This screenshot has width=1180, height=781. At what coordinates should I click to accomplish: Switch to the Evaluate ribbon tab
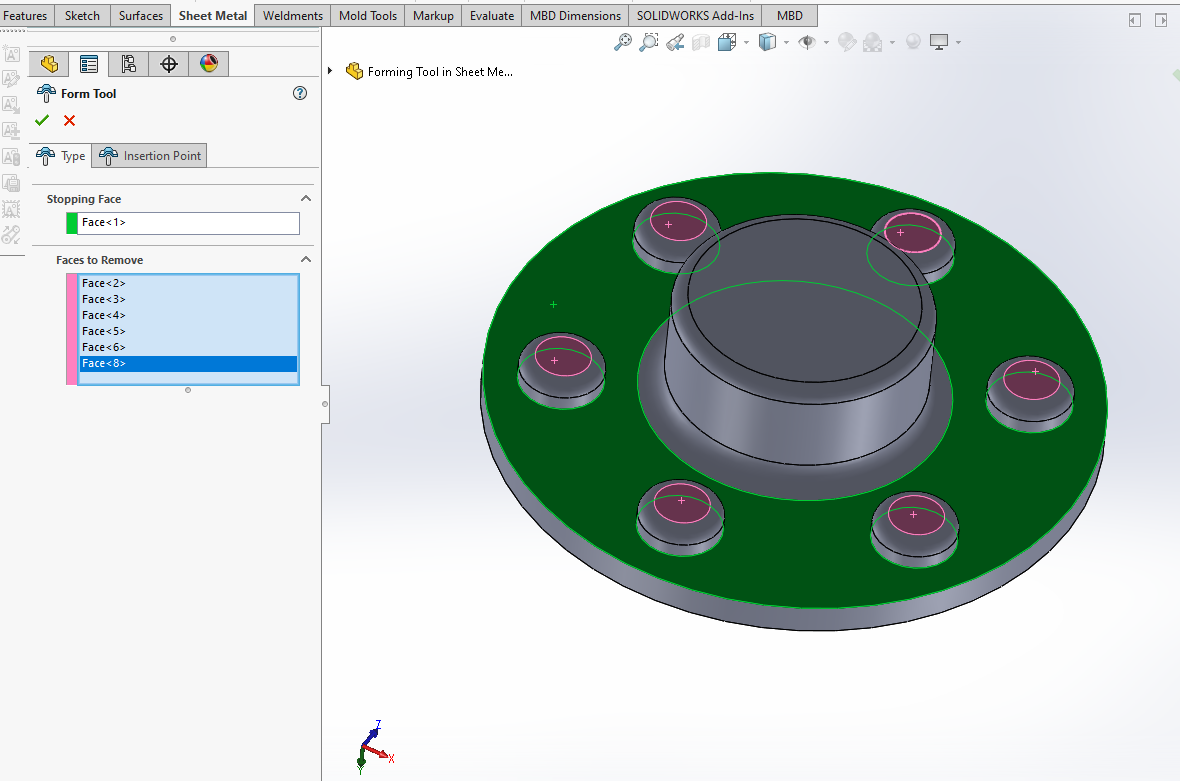click(492, 16)
